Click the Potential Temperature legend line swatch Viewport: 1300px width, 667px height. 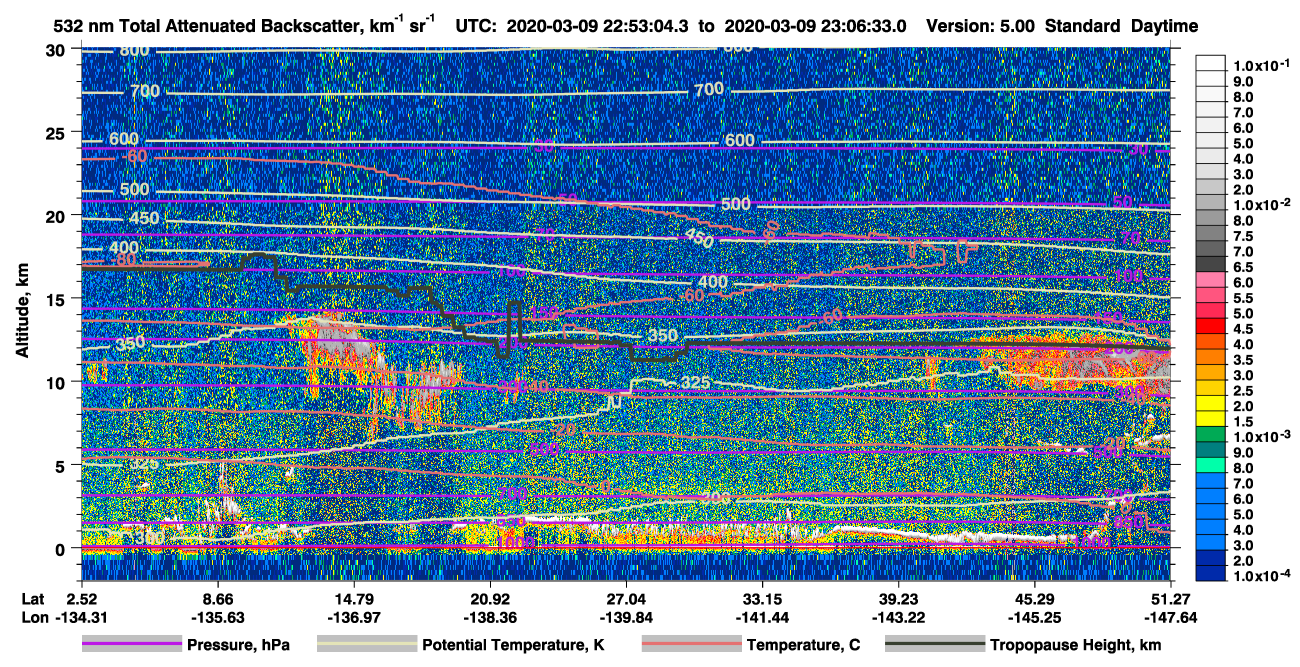click(366, 645)
